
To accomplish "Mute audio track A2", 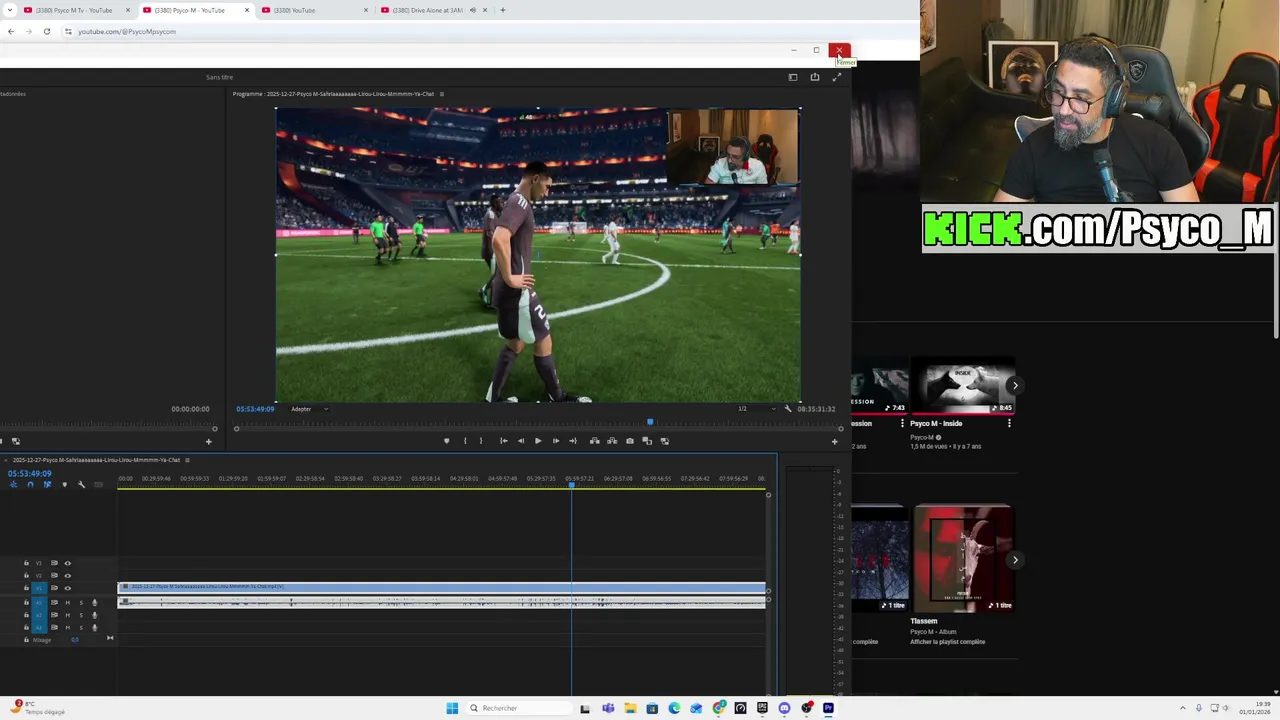I will [68, 615].
